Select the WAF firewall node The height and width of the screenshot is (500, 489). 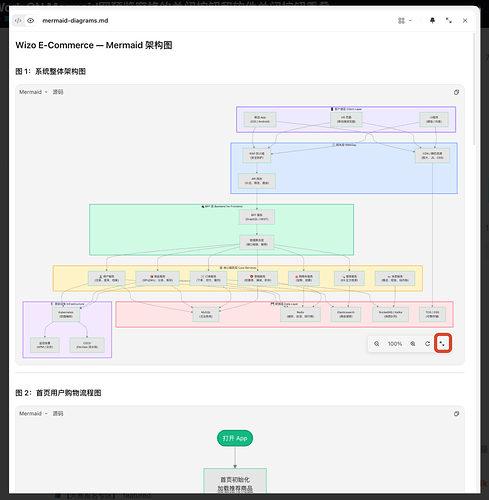pos(257,156)
